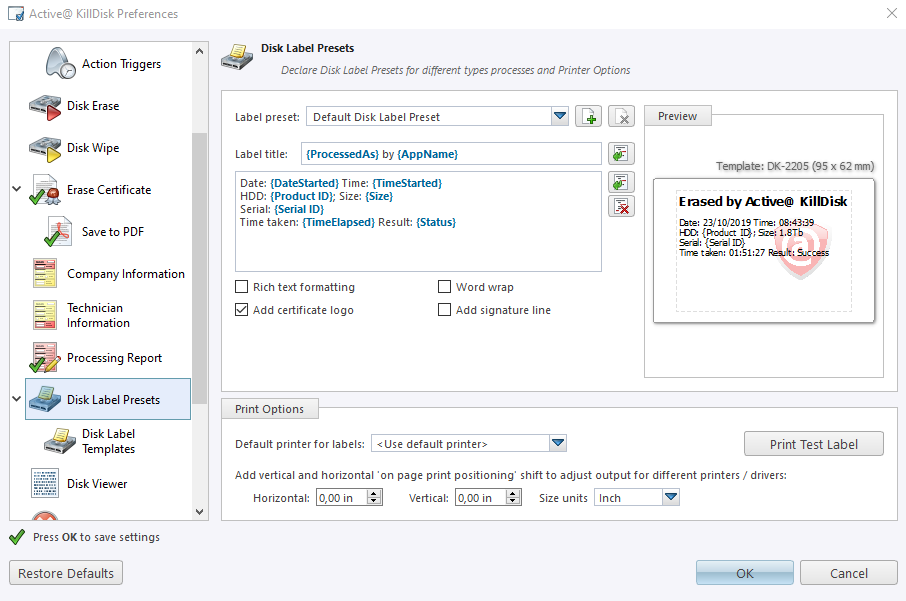
Task: Open the Label preset dropdown
Action: click(559, 117)
